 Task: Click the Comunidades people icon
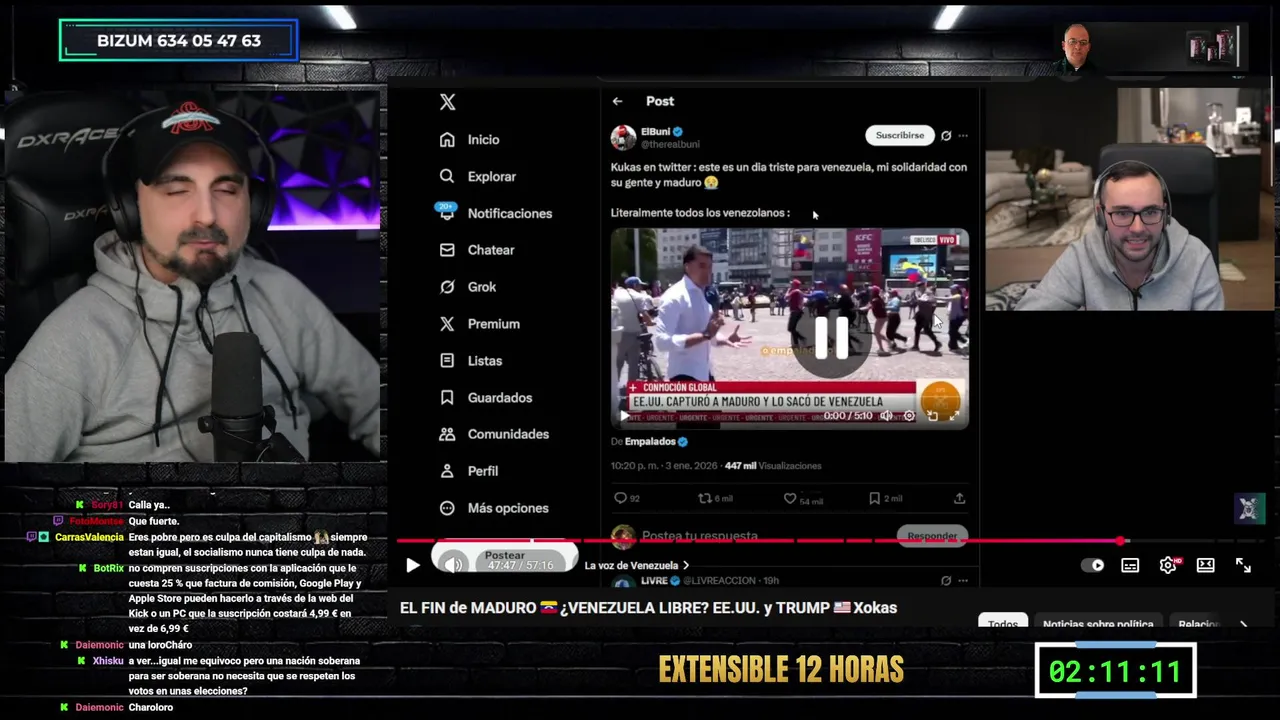pyautogui.click(x=447, y=434)
